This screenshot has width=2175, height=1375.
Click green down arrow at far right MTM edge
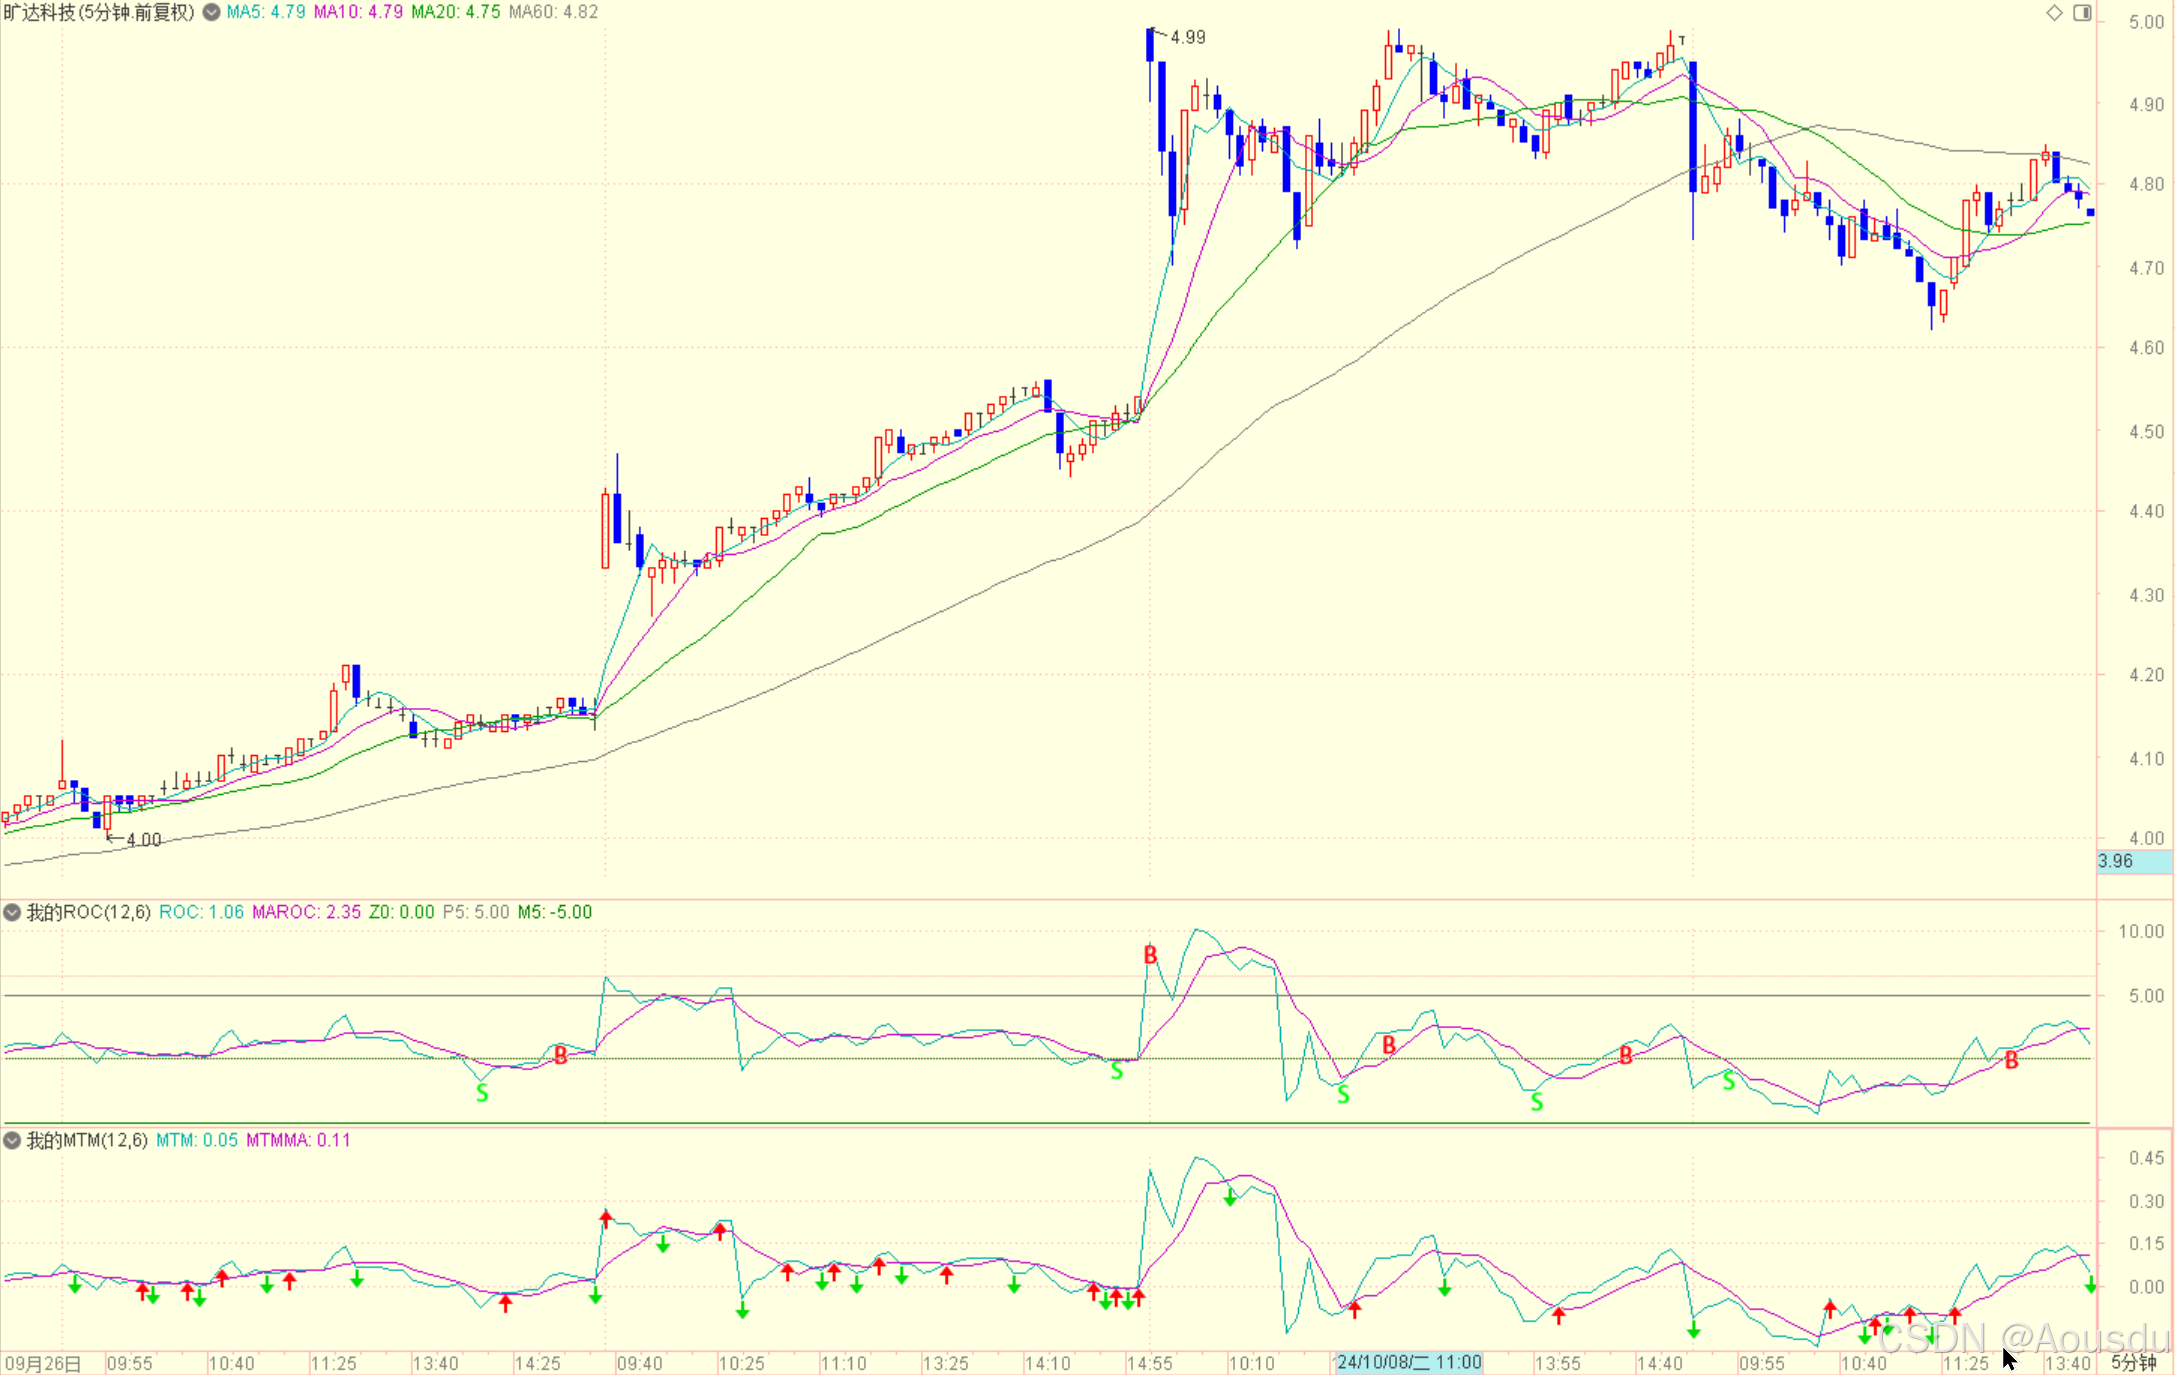click(2090, 1286)
